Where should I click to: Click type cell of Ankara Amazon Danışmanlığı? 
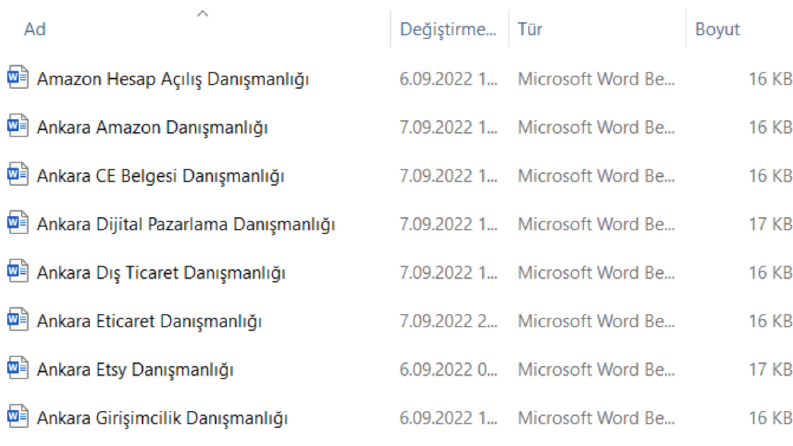click(x=596, y=127)
